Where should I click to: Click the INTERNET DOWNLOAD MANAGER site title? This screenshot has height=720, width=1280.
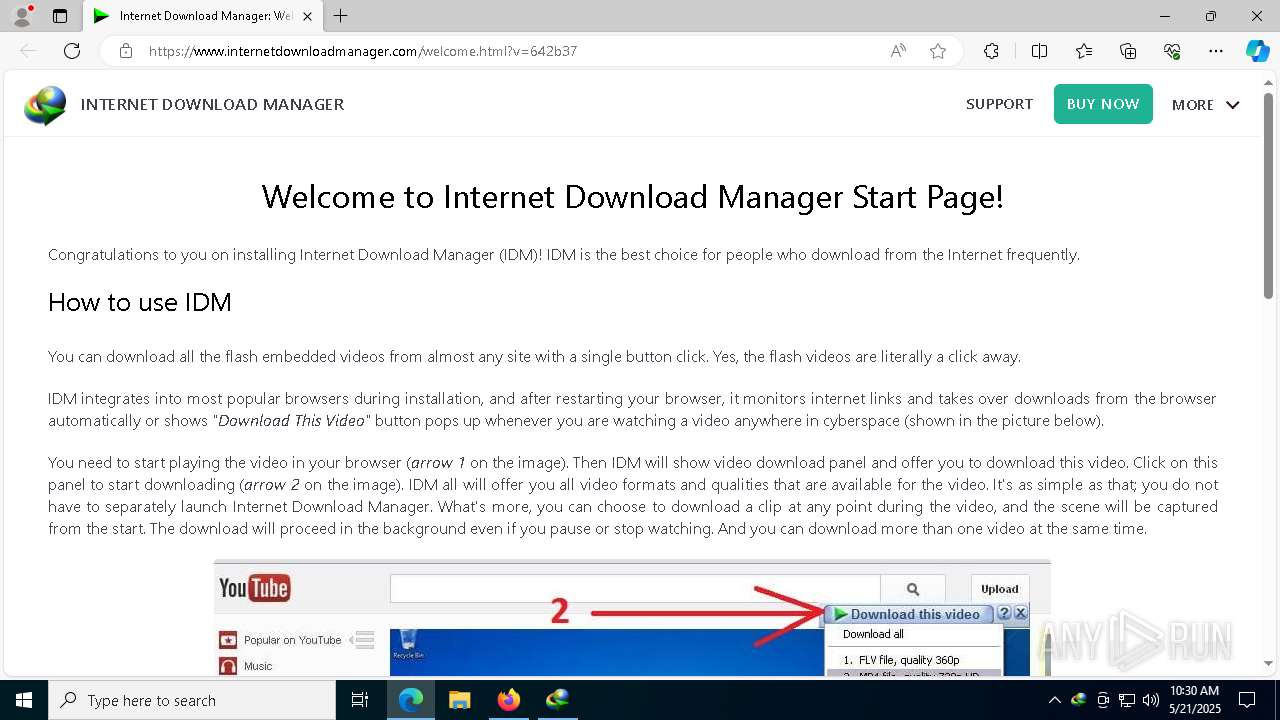pos(212,104)
